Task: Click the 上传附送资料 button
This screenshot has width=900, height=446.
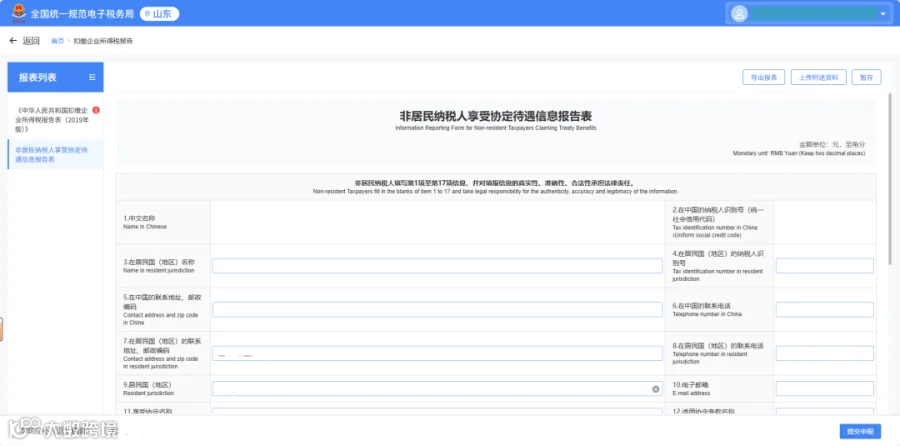Action: pos(818,77)
